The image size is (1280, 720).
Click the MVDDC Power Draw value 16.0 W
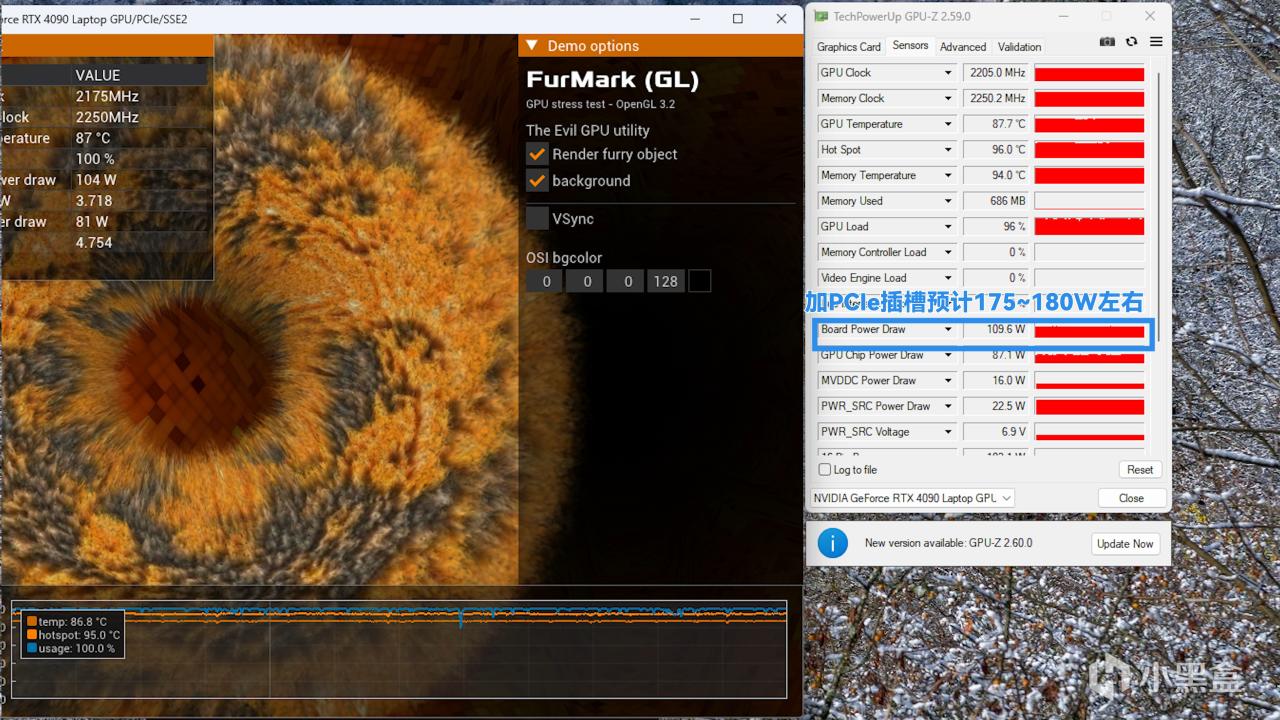pos(995,381)
